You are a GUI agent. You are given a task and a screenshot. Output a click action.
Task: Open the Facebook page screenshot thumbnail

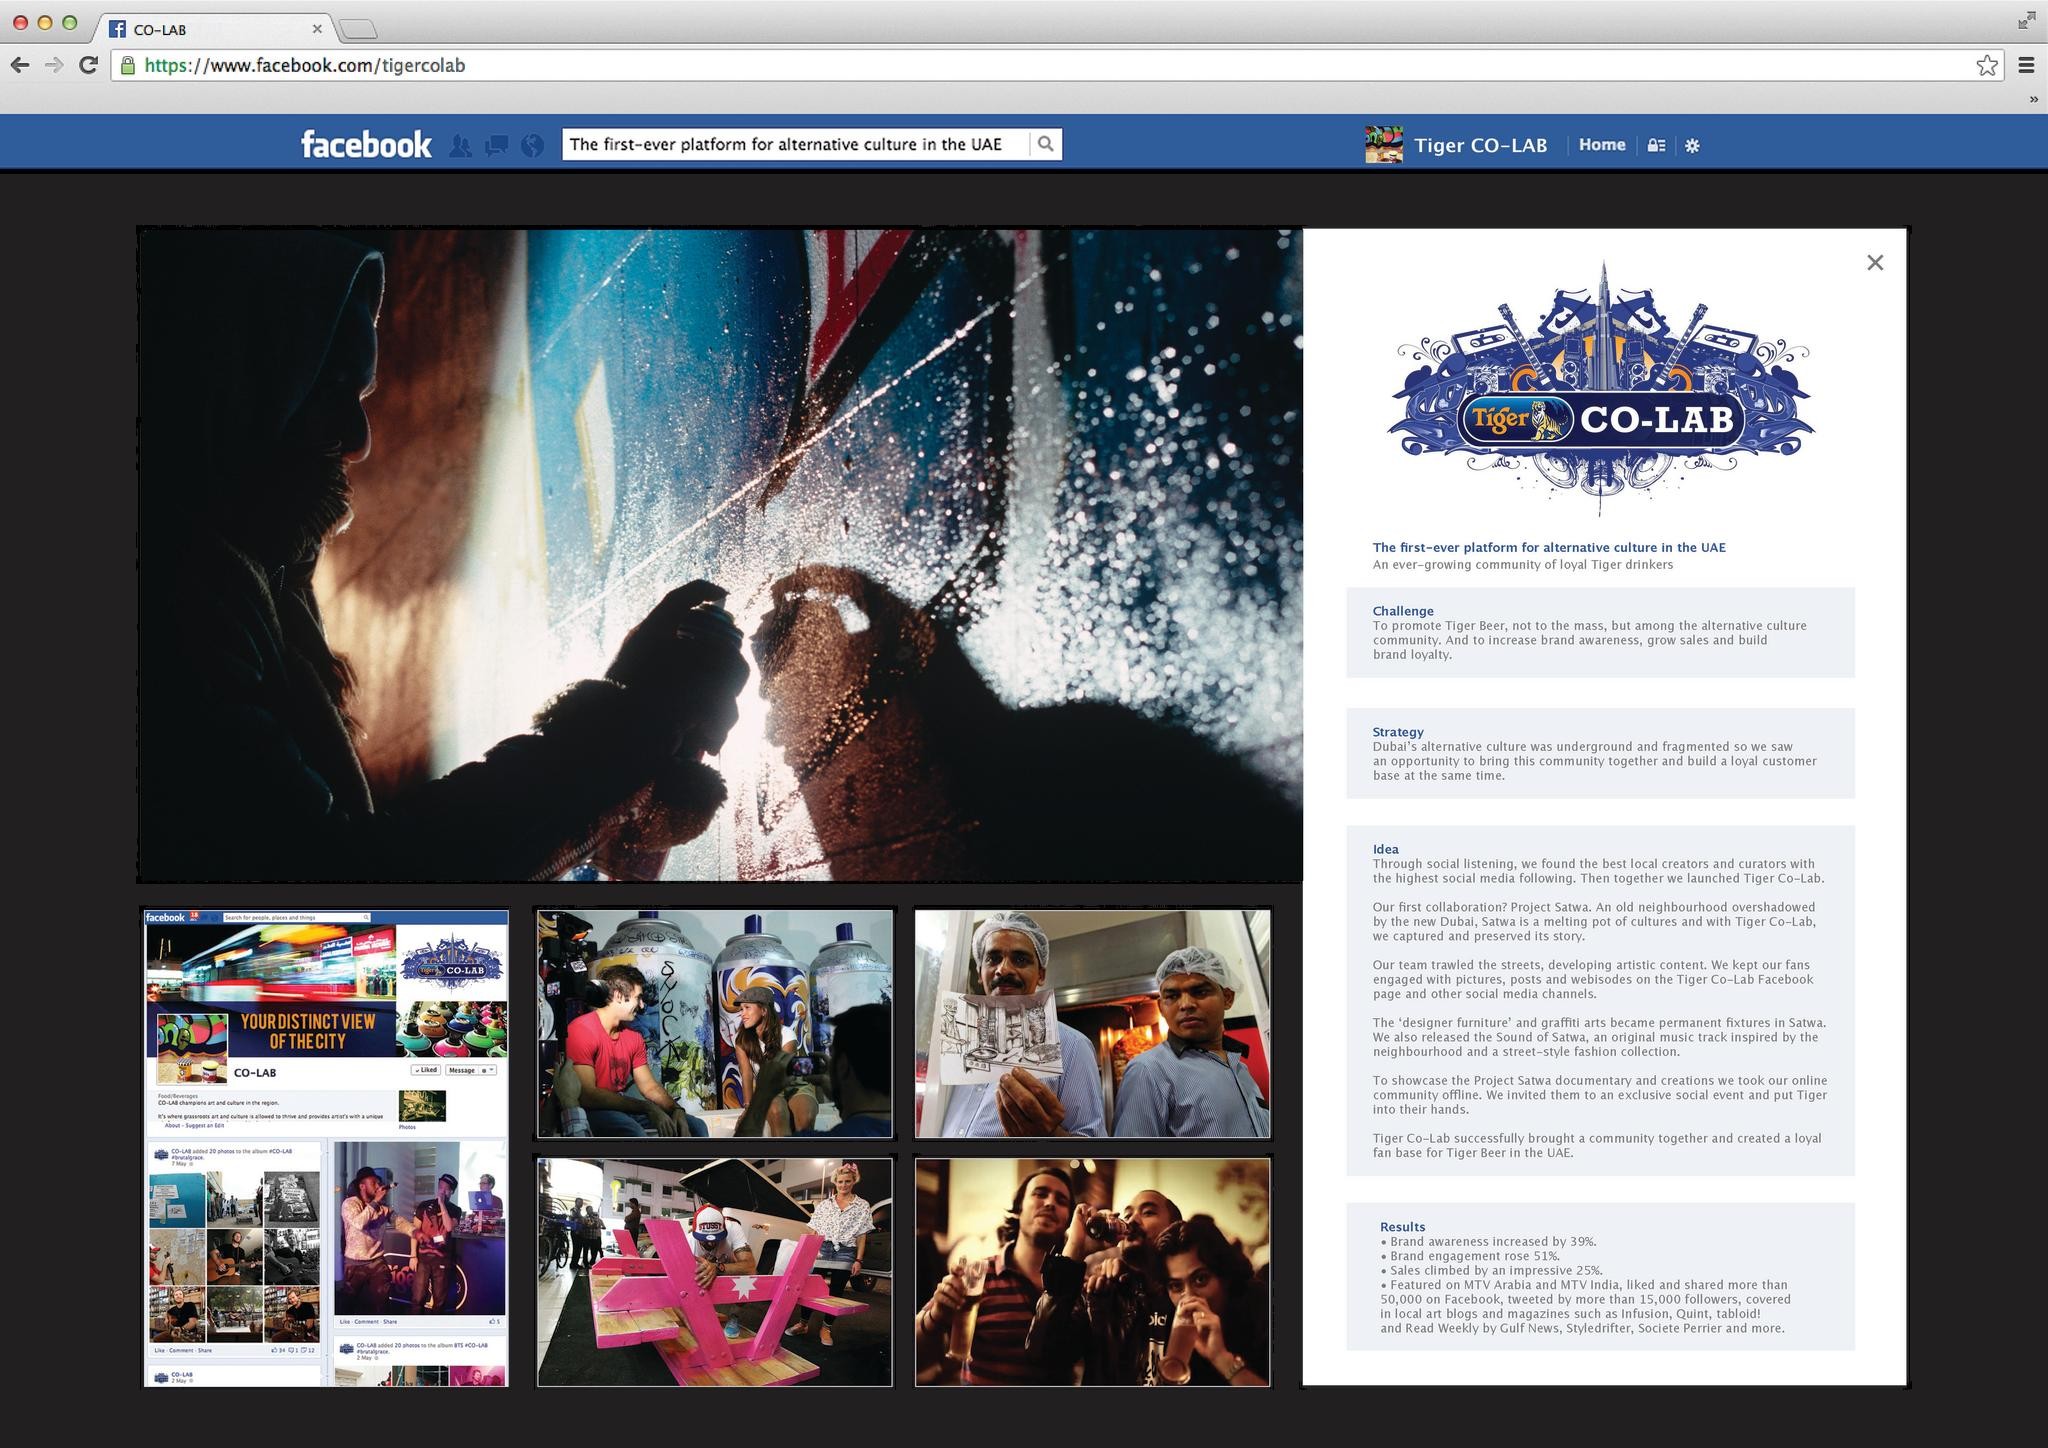[x=326, y=1148]
